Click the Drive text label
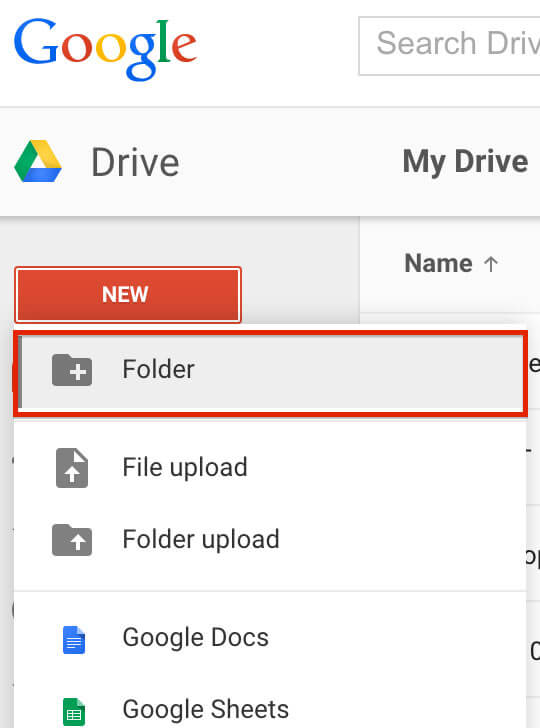 [x=135, y=163]
